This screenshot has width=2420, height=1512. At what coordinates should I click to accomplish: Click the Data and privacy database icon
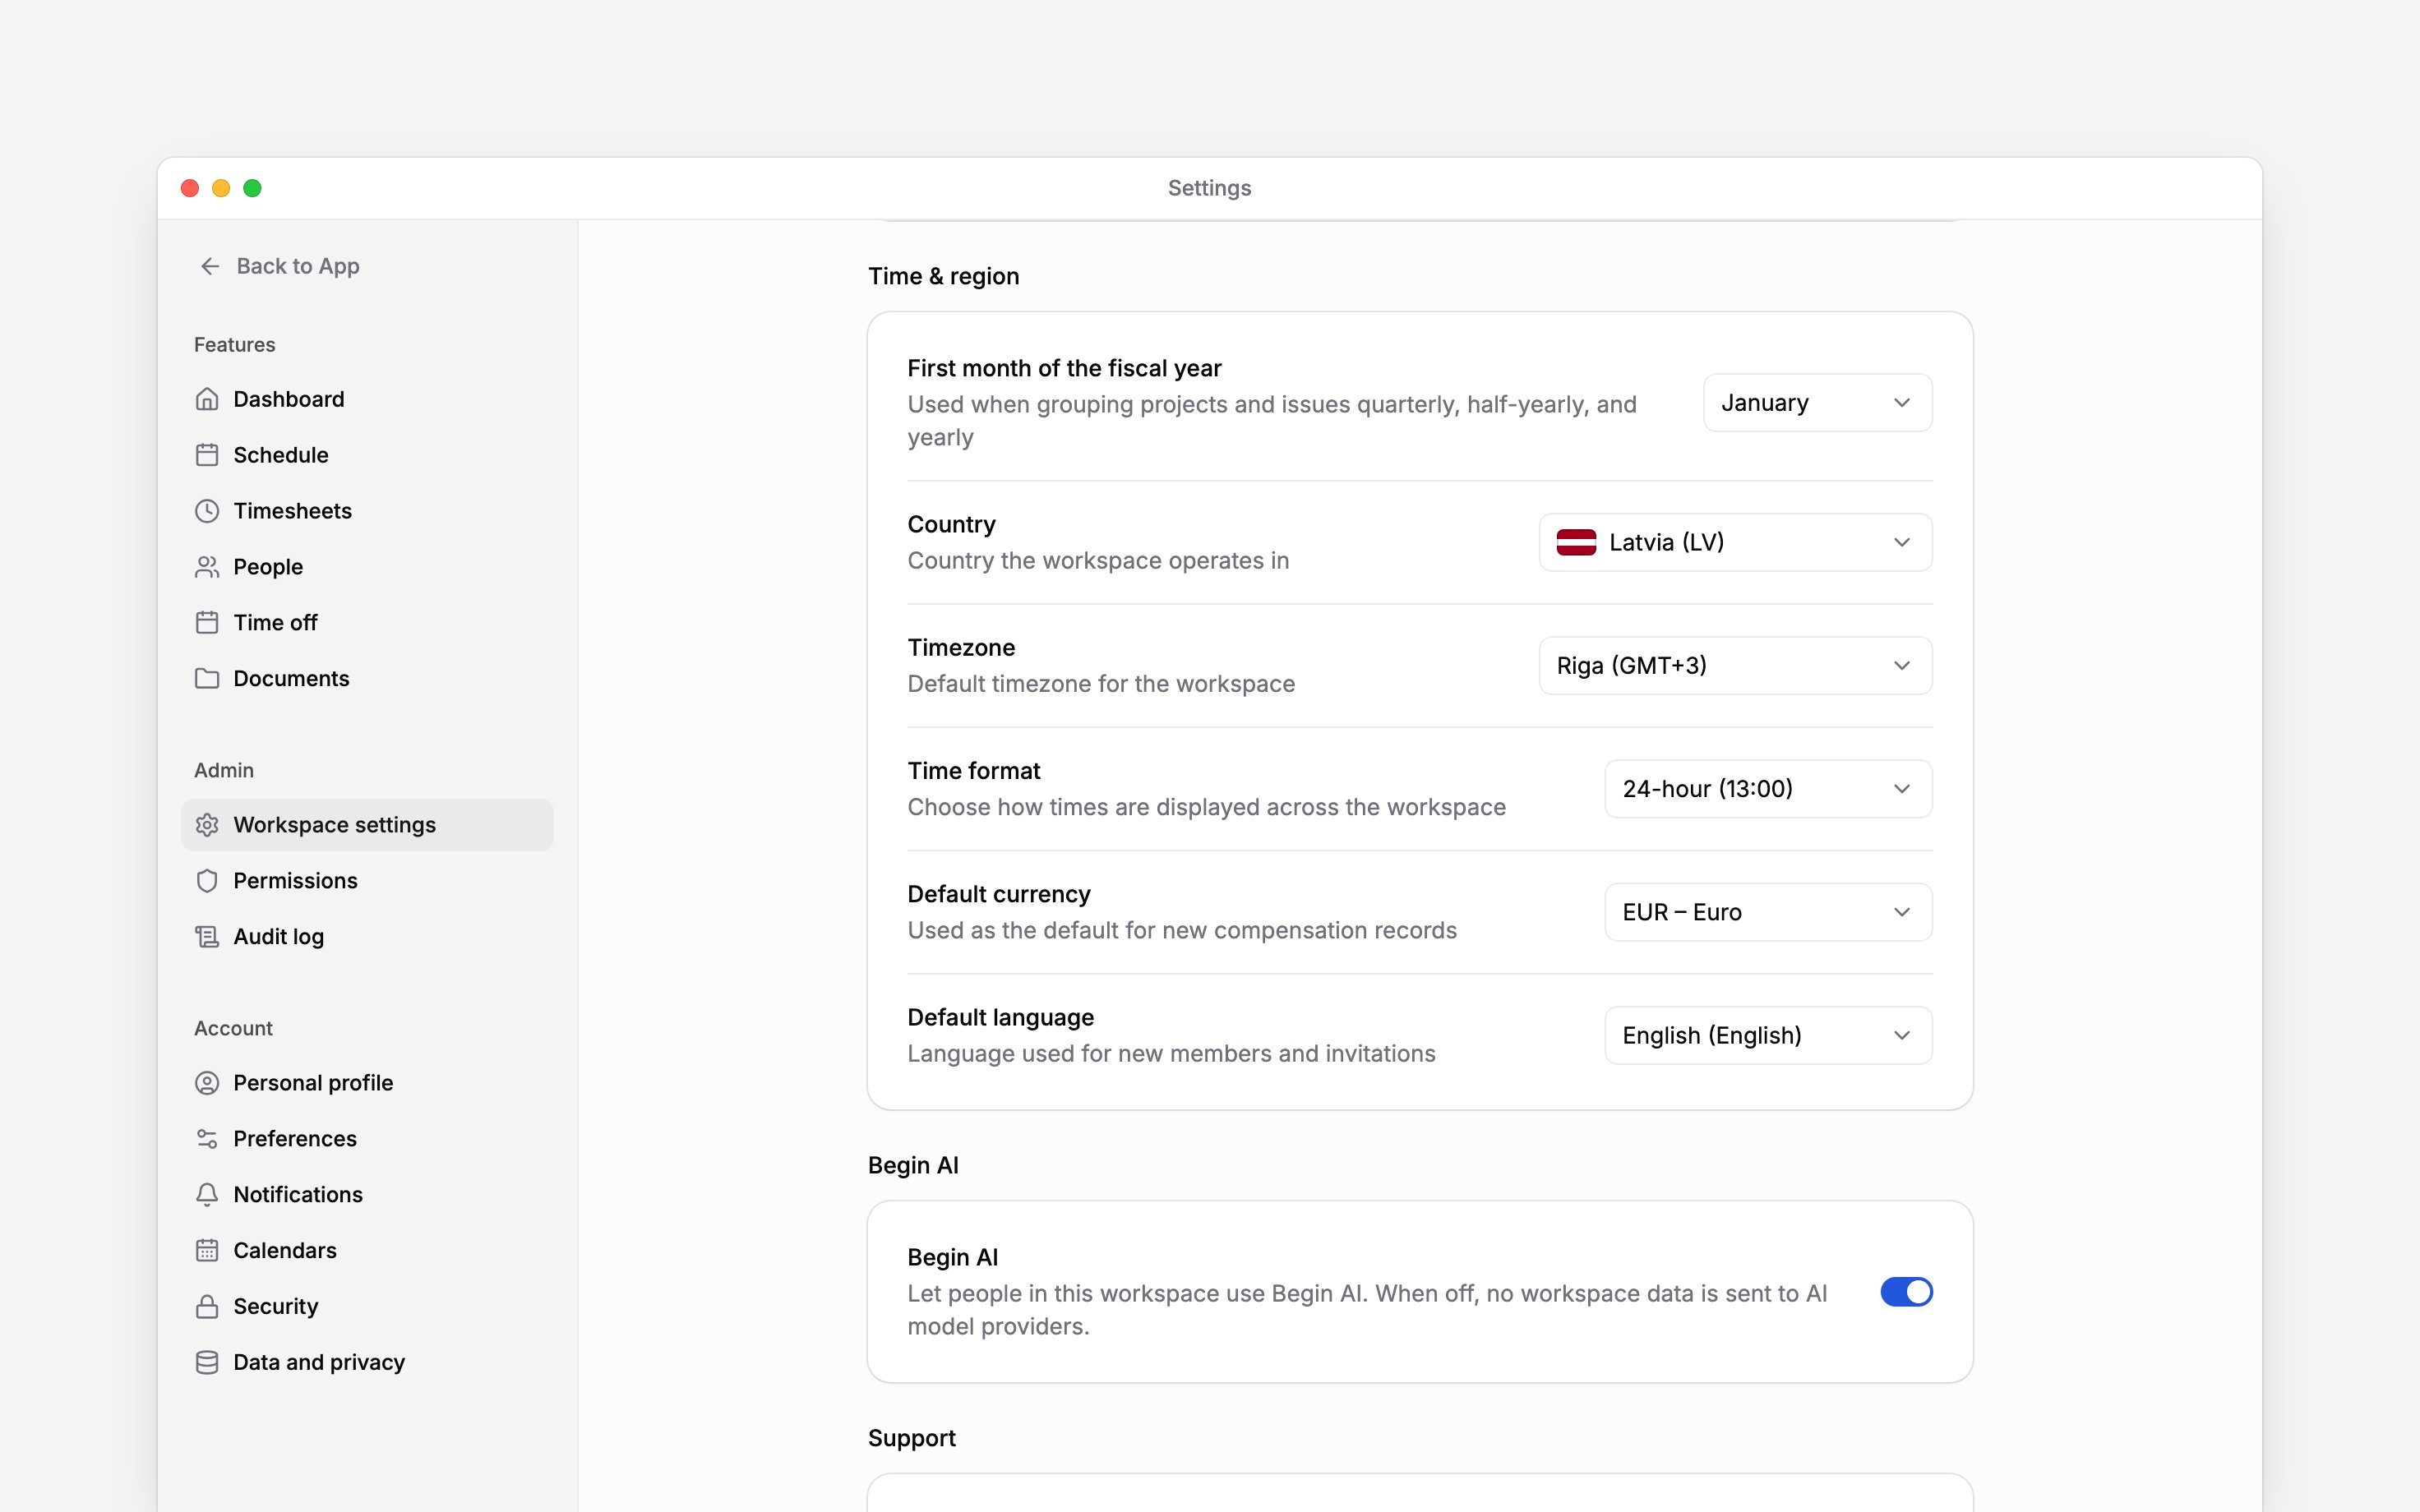click(207, 1363)
